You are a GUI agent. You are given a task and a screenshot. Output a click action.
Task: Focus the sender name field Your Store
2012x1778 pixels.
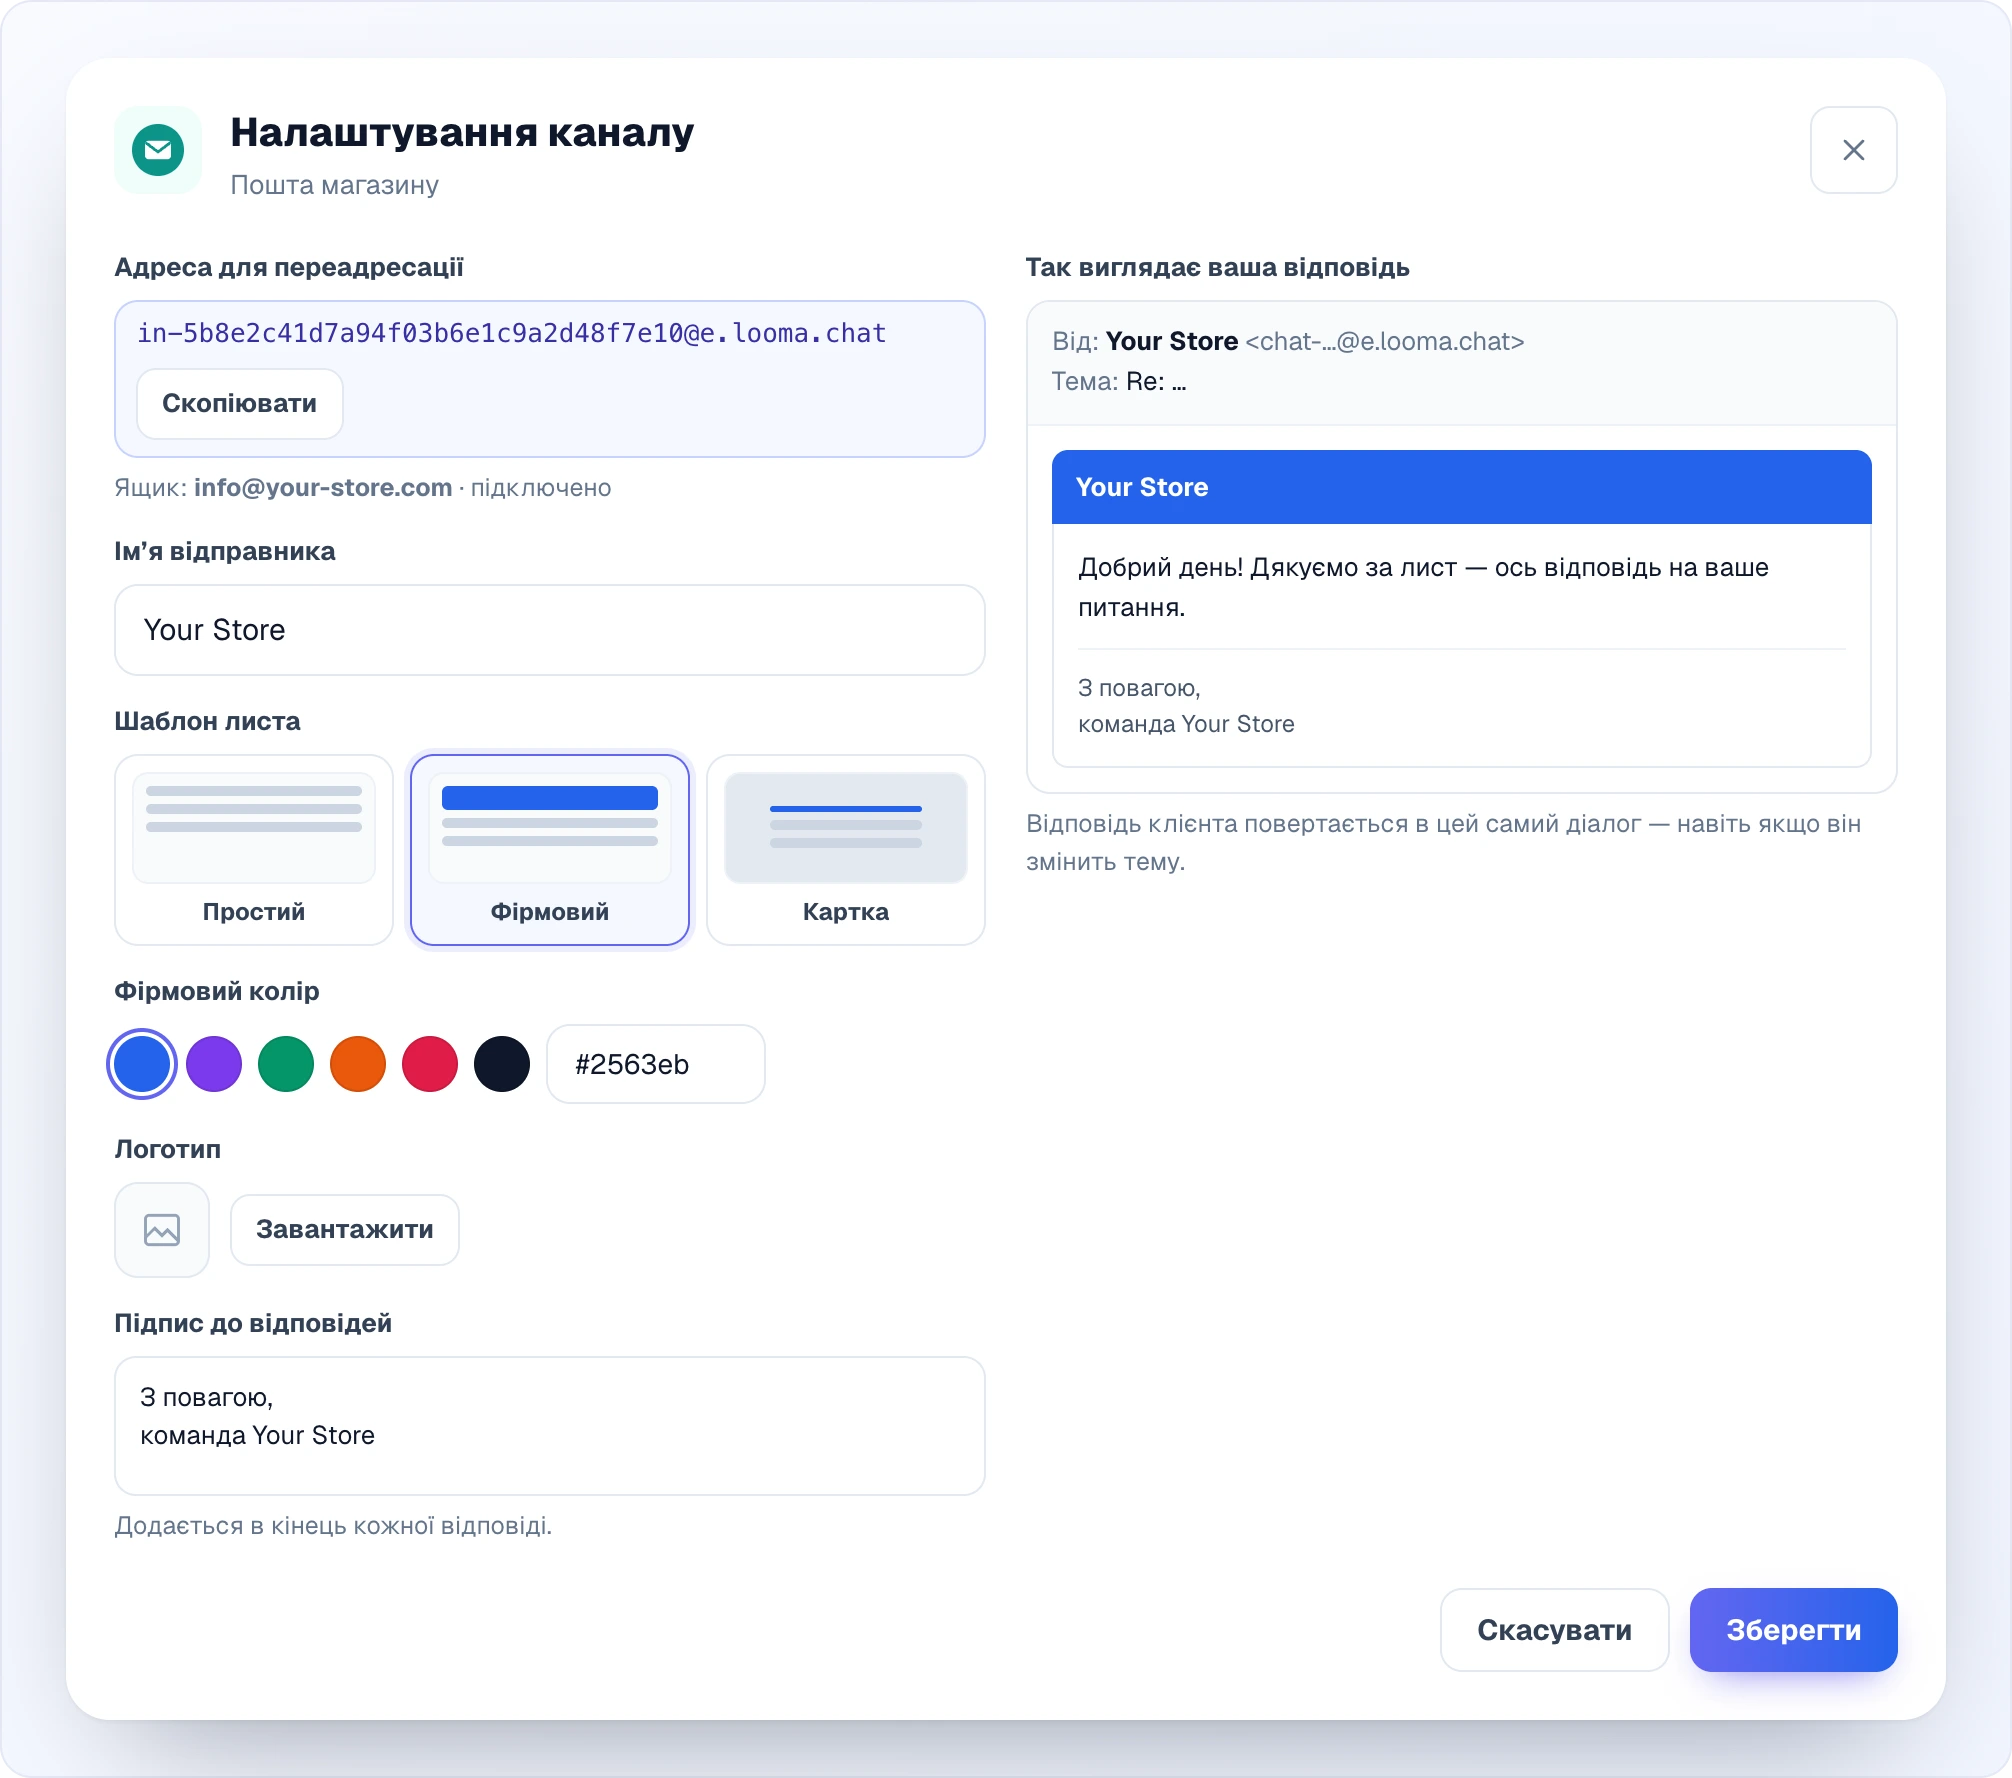550,630
